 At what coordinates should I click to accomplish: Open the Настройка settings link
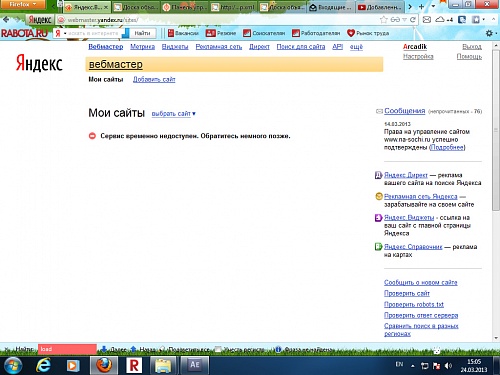(x=418, y=56)
